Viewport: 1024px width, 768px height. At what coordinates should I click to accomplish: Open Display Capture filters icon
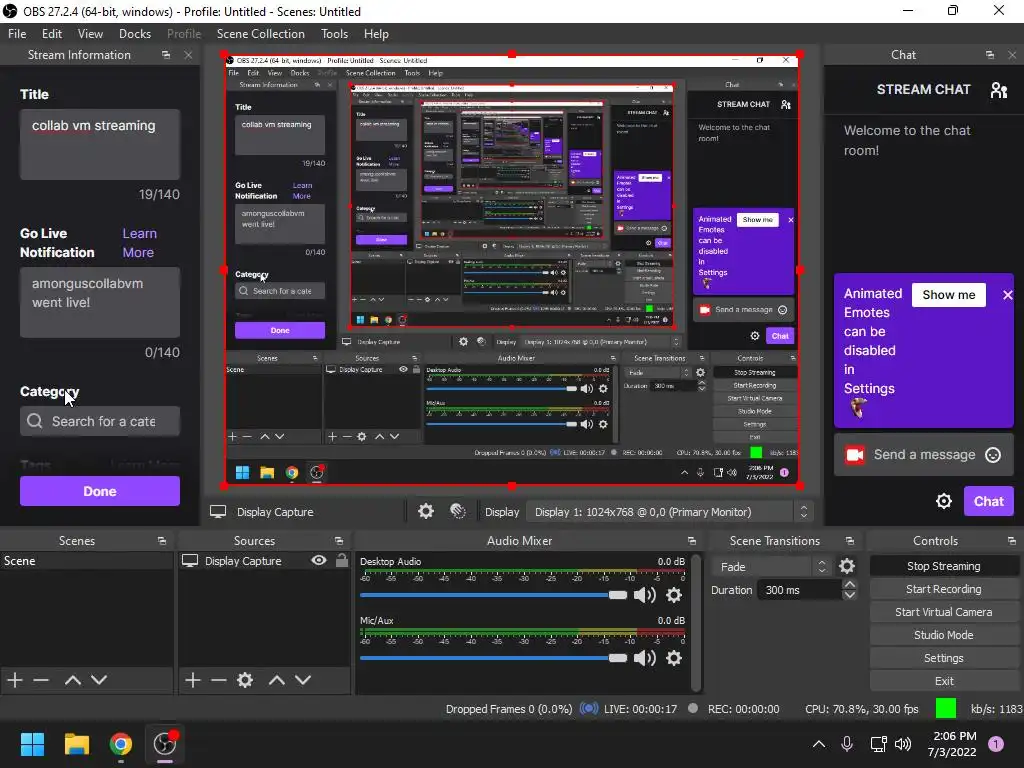pyautogui.click(x=458, y=511)
